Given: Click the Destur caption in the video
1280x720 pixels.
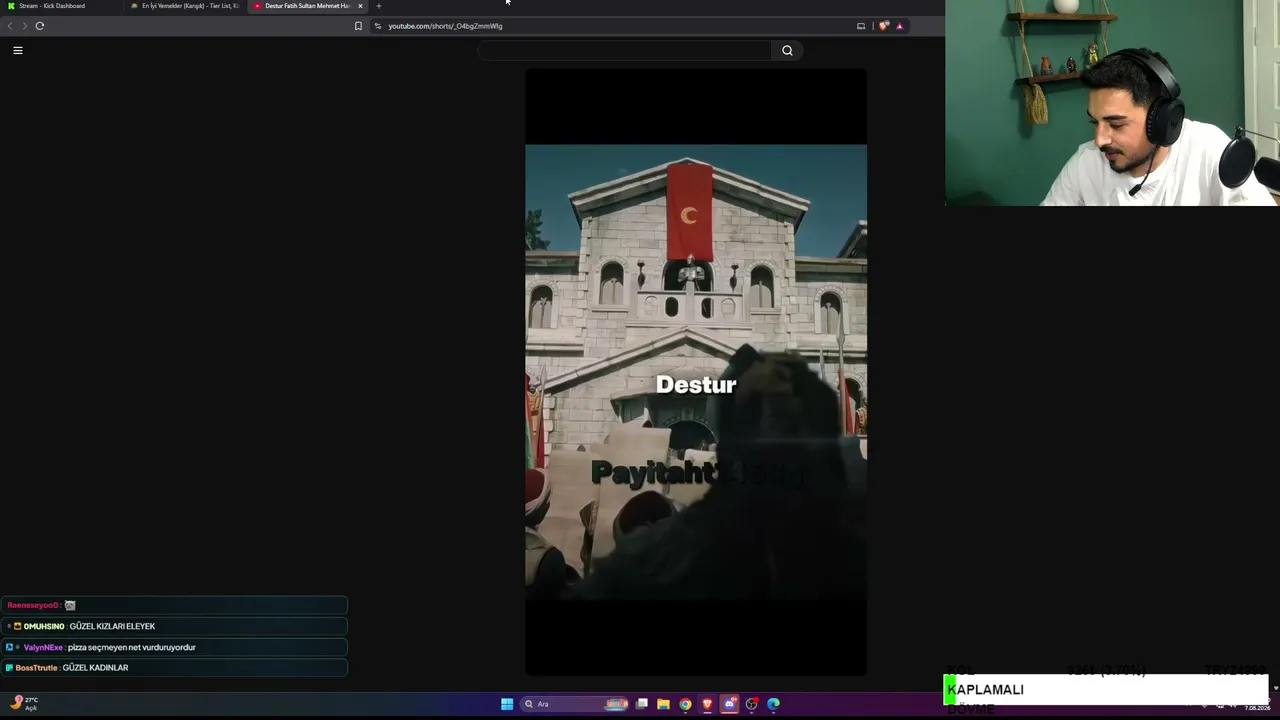Looking at the screenshot, I should (696, 385).
